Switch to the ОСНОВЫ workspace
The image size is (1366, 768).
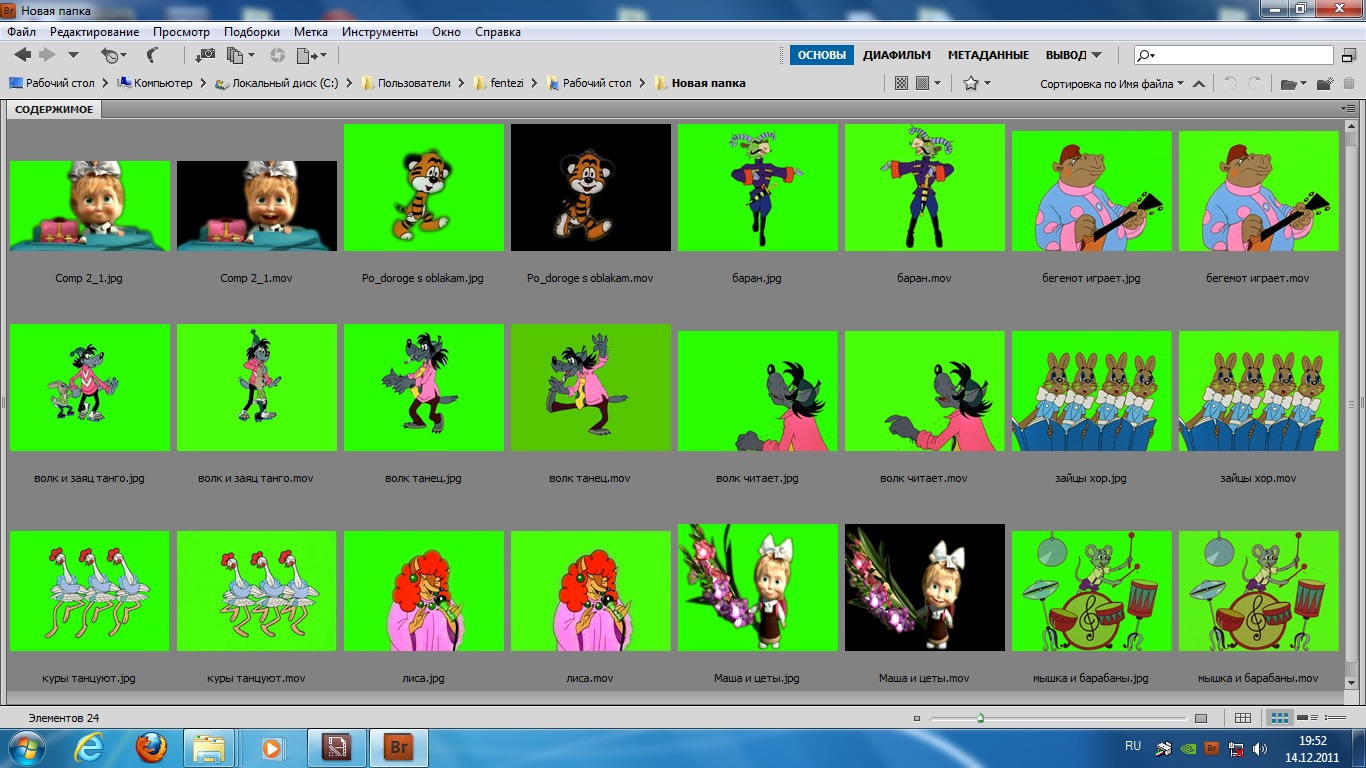821,55
